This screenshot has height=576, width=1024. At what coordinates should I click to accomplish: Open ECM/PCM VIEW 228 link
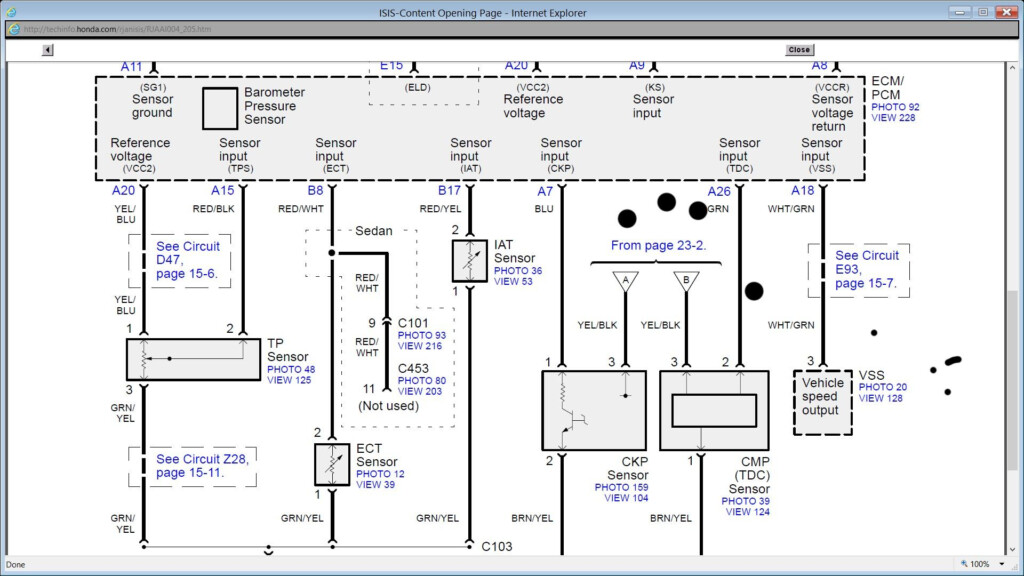tap(893, 118)
